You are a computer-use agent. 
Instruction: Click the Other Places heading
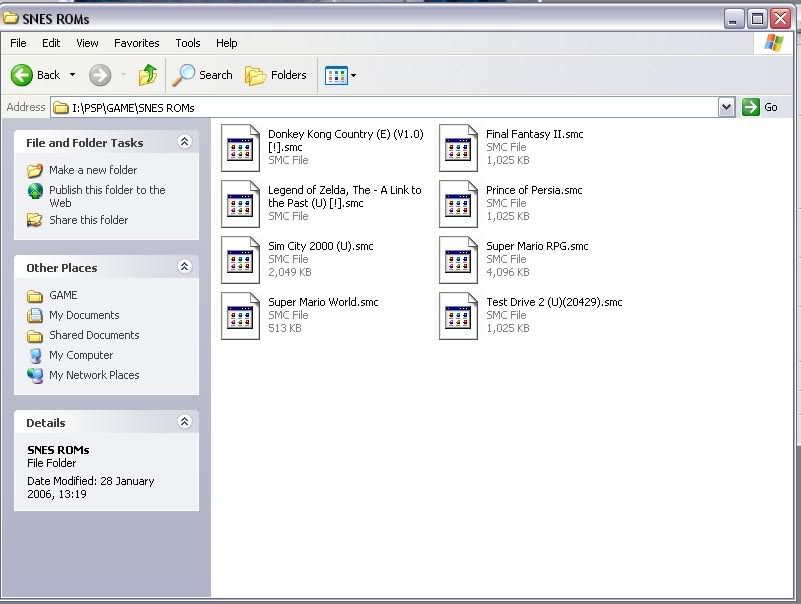(x=62, y=268)
